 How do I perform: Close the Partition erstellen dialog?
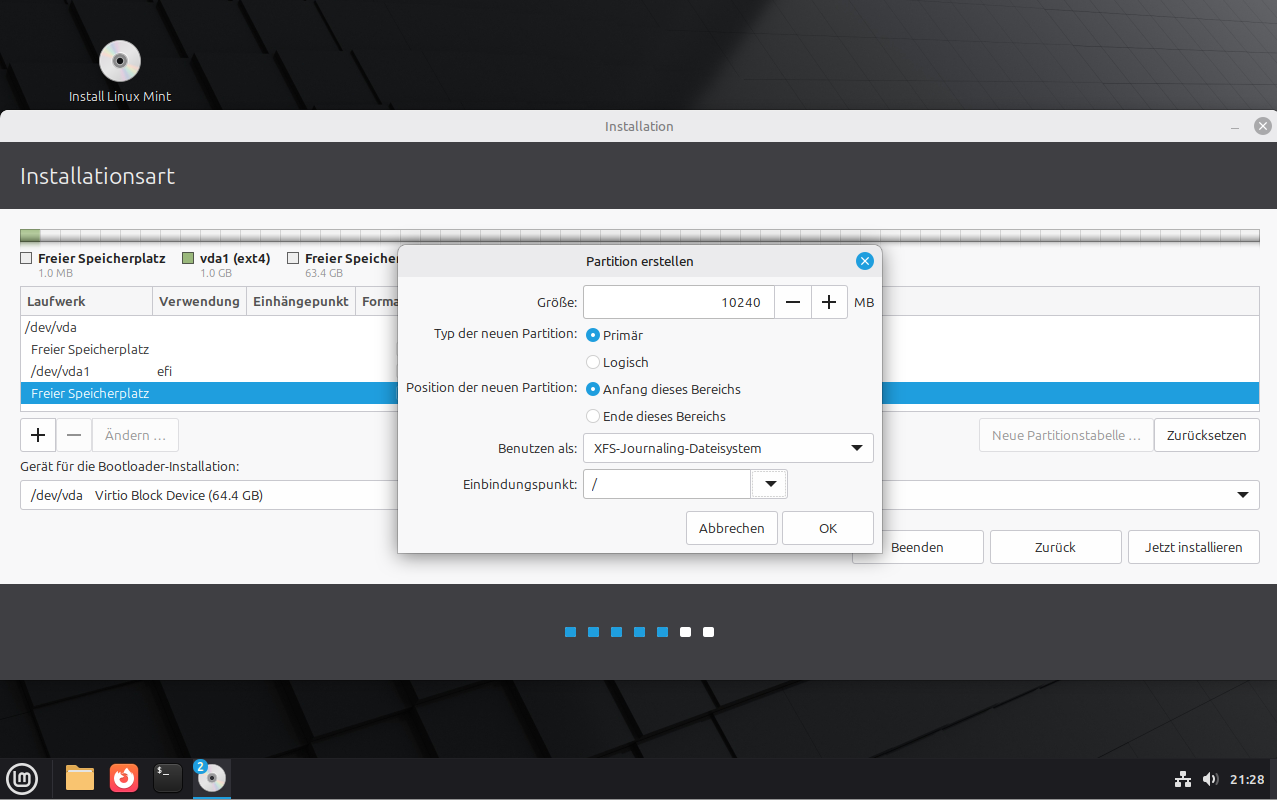coord(865,261)
